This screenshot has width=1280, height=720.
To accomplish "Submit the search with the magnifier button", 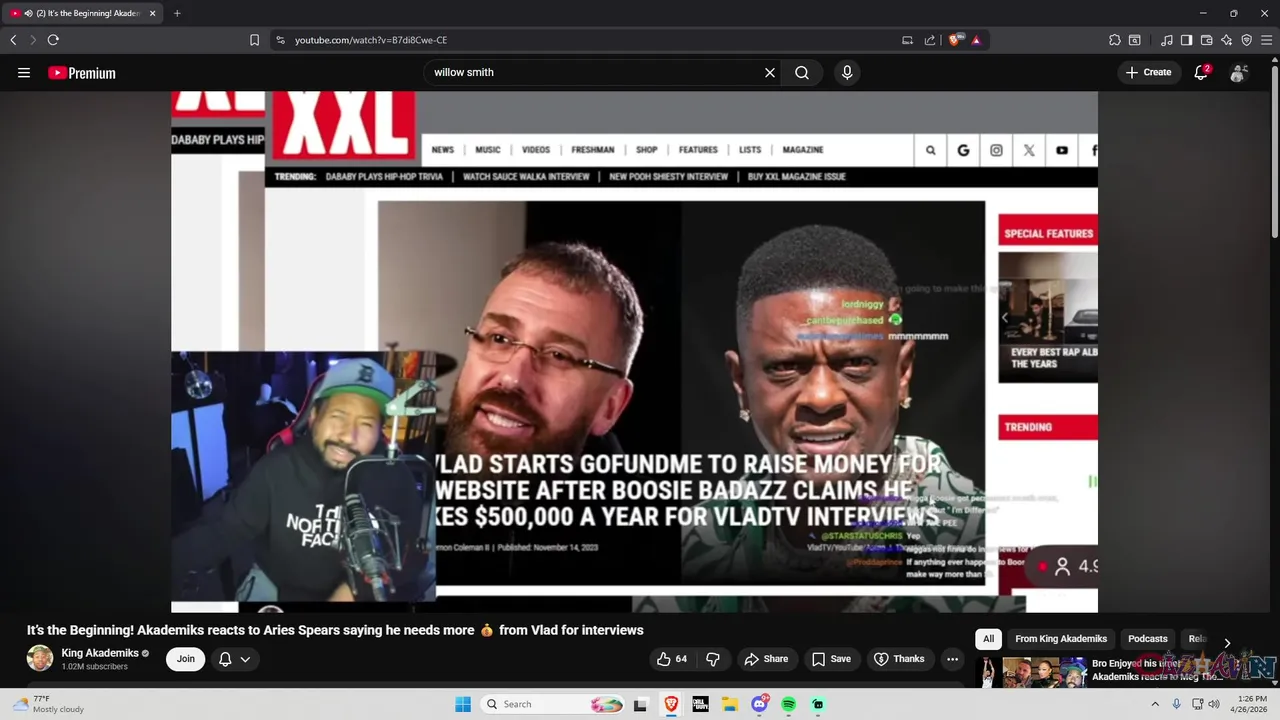I will coord(802,72).
